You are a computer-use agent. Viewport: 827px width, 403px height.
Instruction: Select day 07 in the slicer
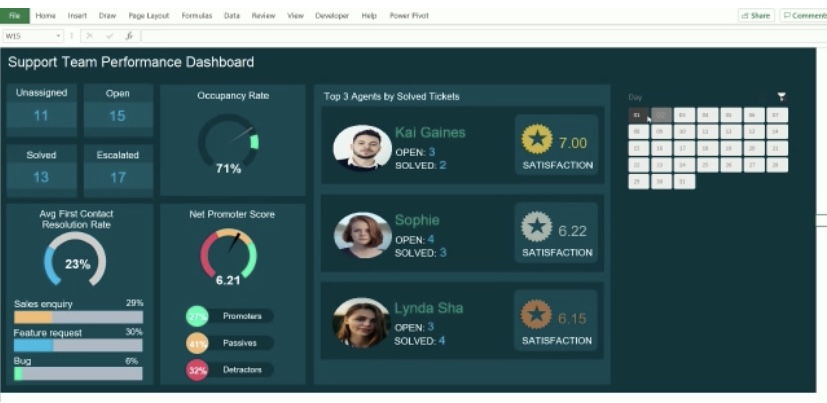[x=777, y=115]
